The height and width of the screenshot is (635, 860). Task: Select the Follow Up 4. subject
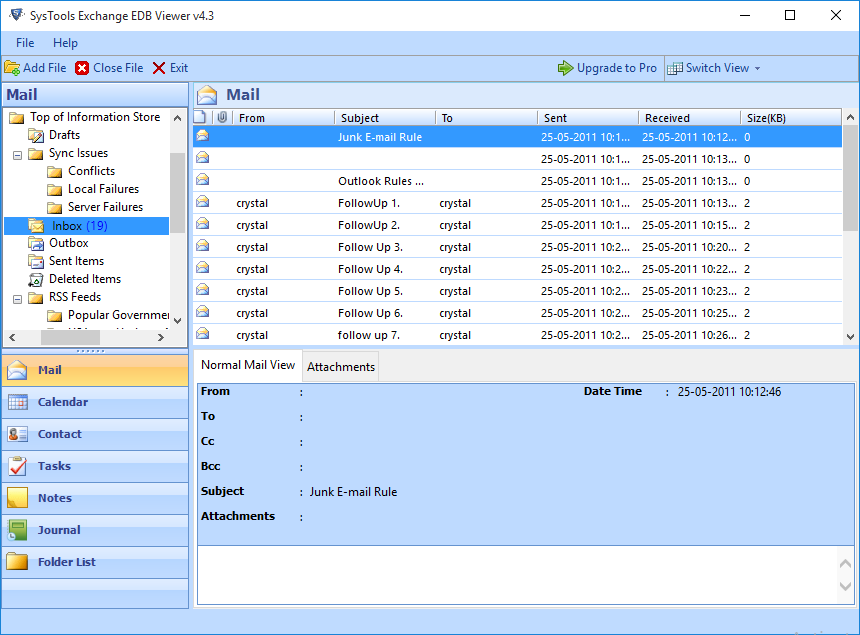(370, 269)
